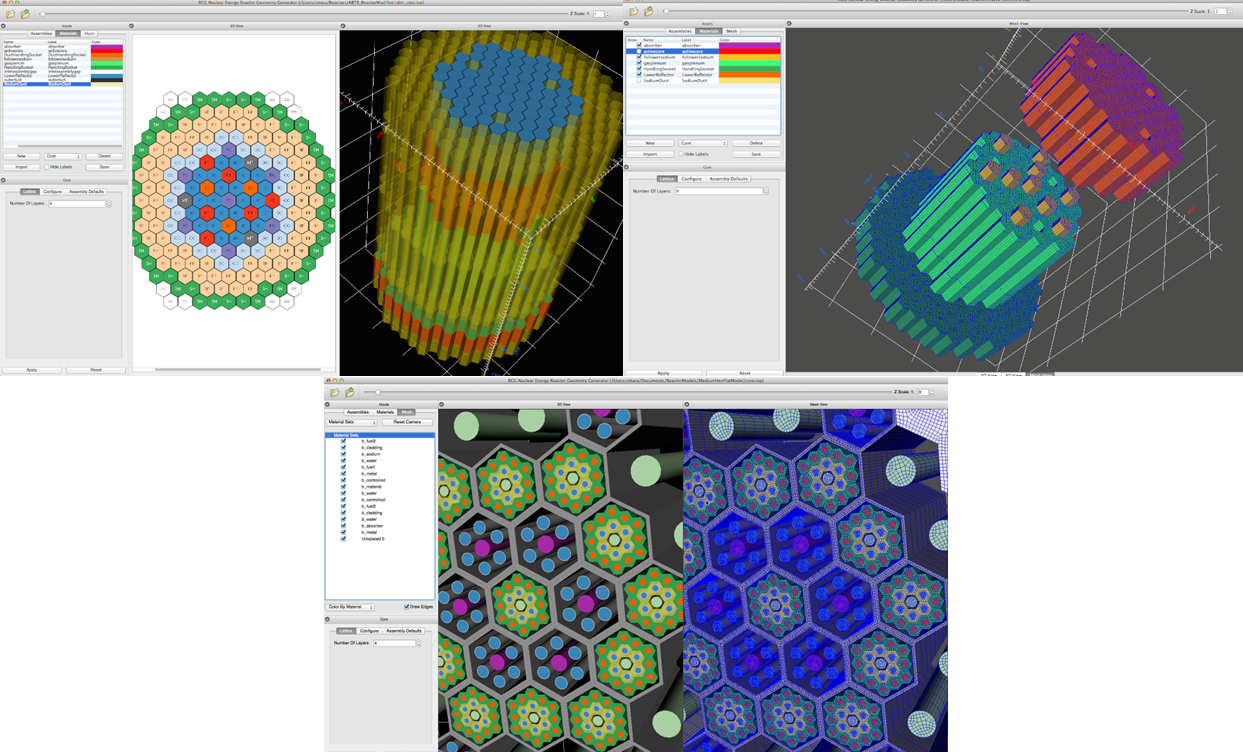Viewport: 1243px width, 752px height.
Task: Toggle Draw Edges checkbox in bottom window
Action: click(x=407, y=606)
